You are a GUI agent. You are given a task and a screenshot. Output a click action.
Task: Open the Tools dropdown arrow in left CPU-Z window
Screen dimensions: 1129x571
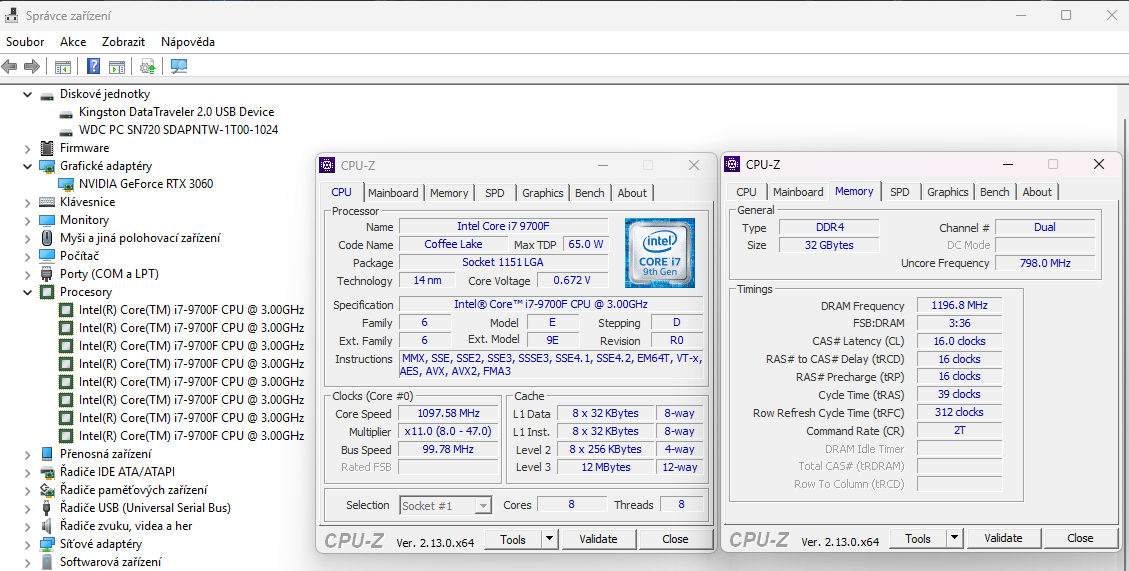click(x=549, y=539)
